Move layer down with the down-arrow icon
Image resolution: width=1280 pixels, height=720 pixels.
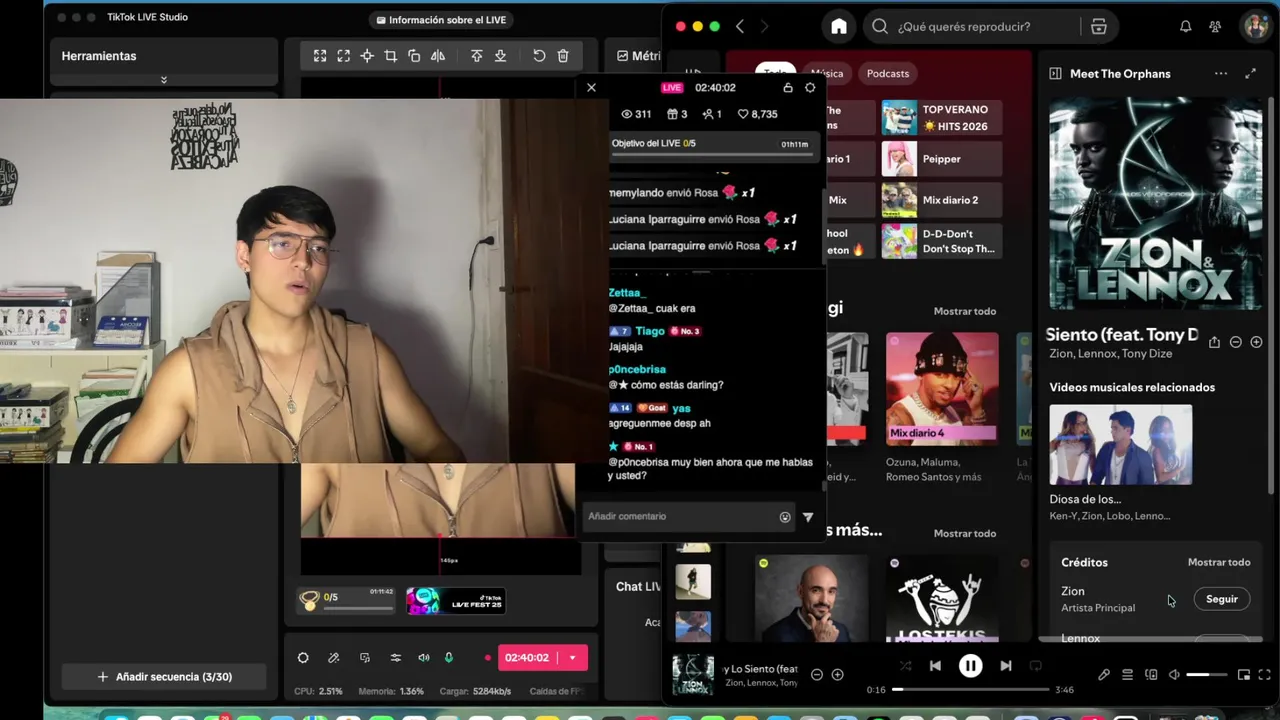coord(500,56)
